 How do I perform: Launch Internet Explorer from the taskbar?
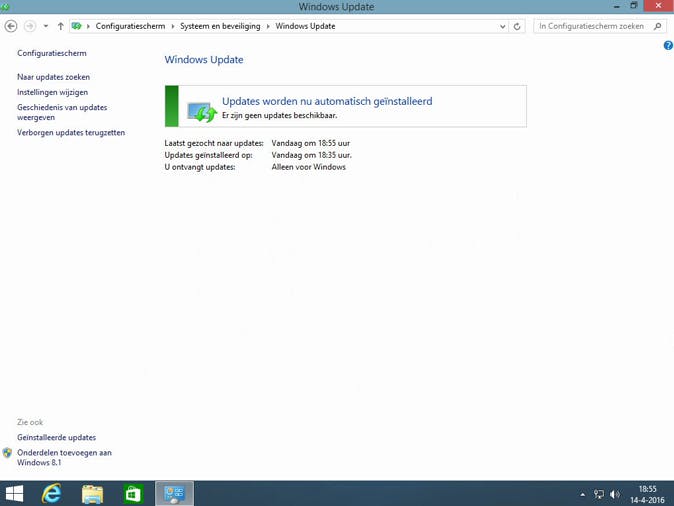click(52, 494)
